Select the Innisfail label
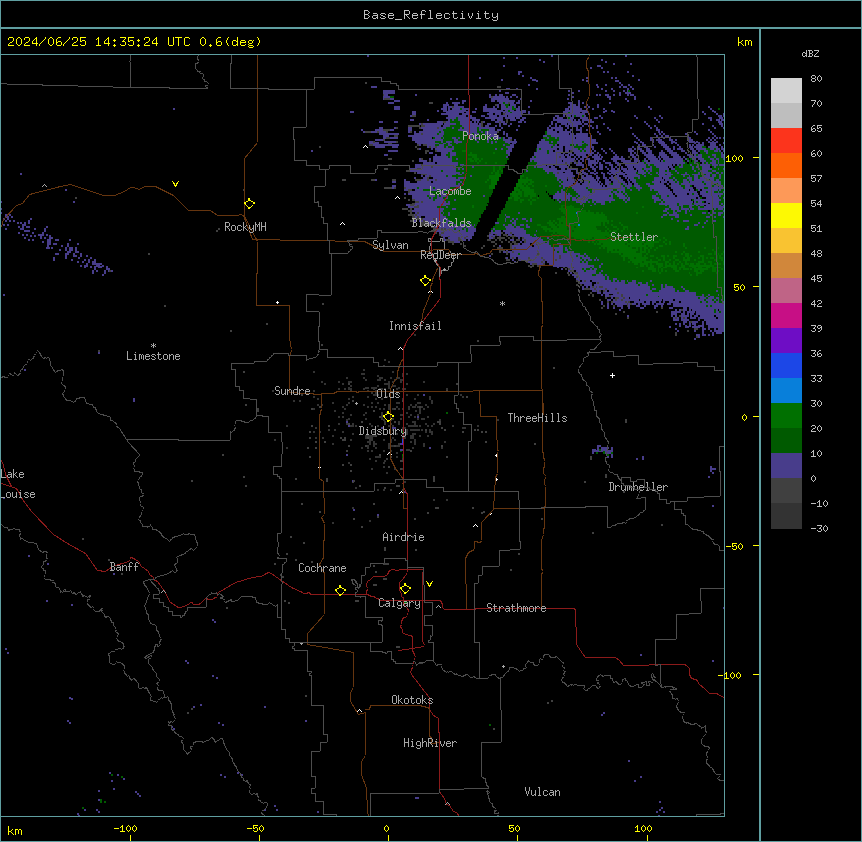Viewport: 862px width, 842px height. (415, 326)
